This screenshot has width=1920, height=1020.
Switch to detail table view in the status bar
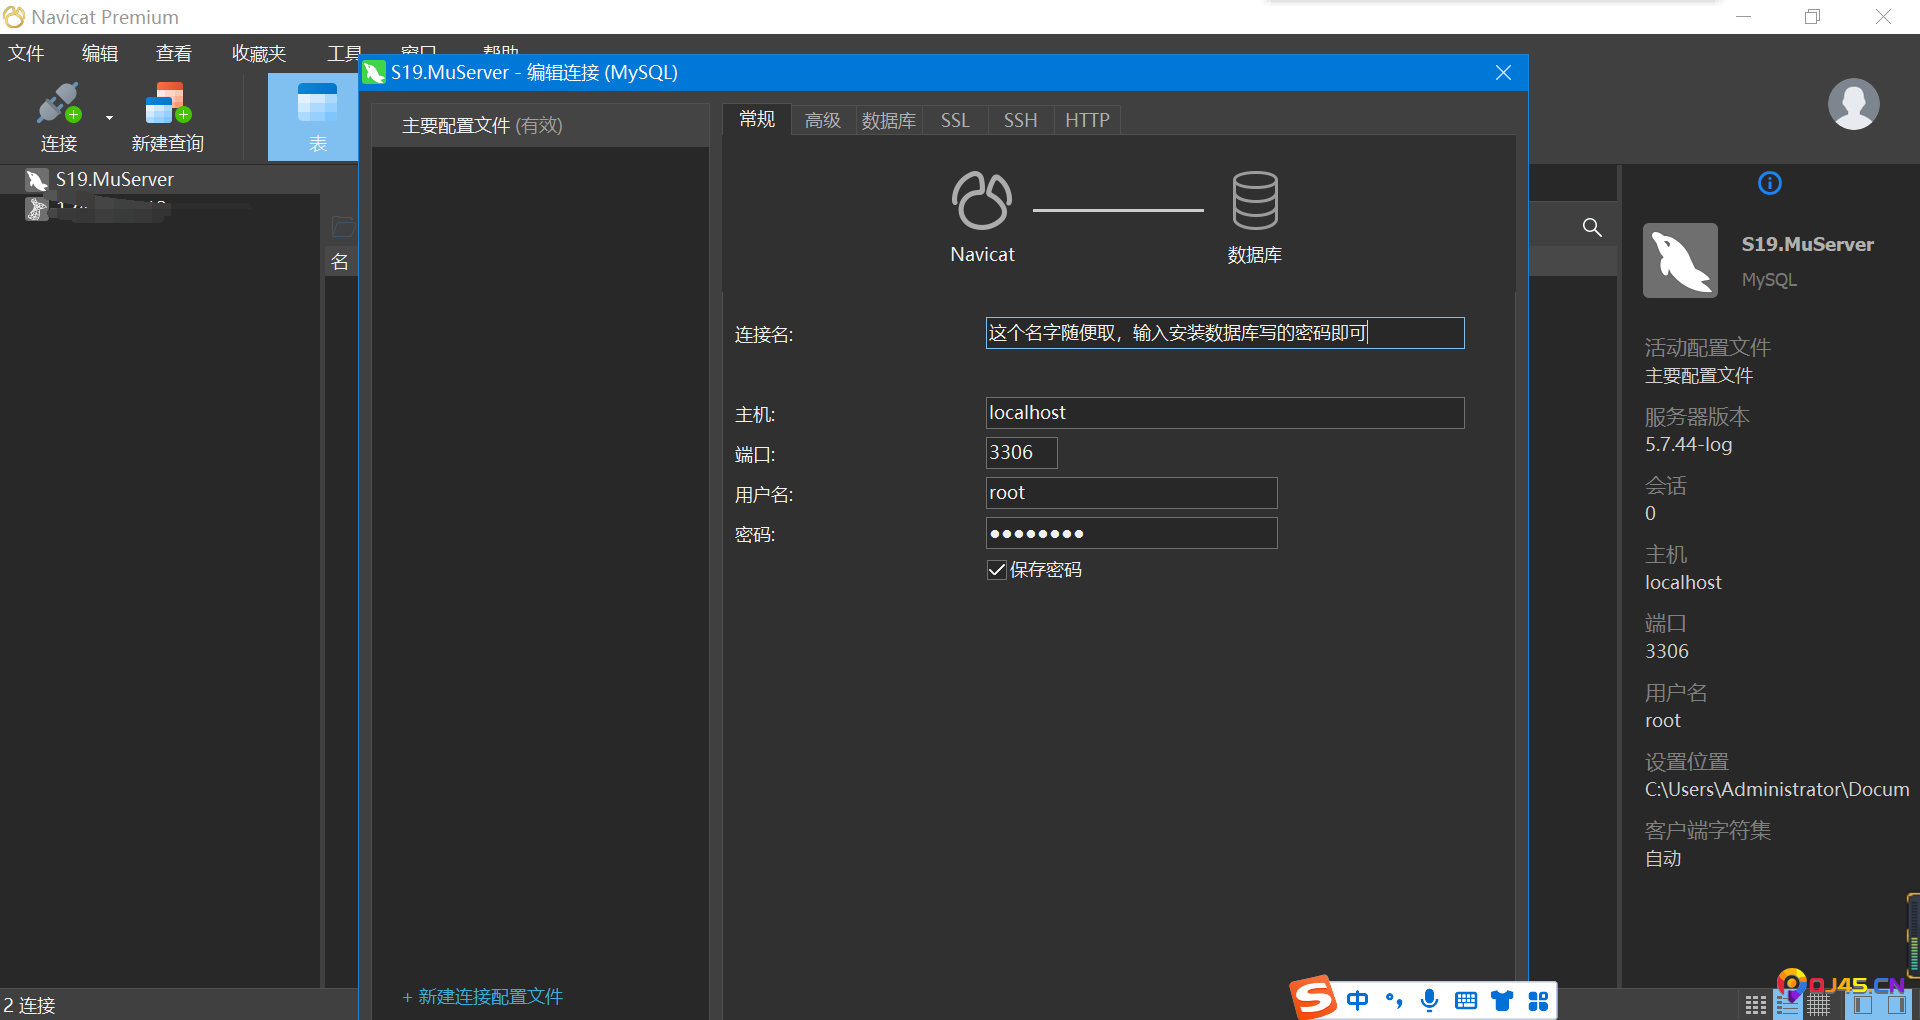[1819, 1006]
